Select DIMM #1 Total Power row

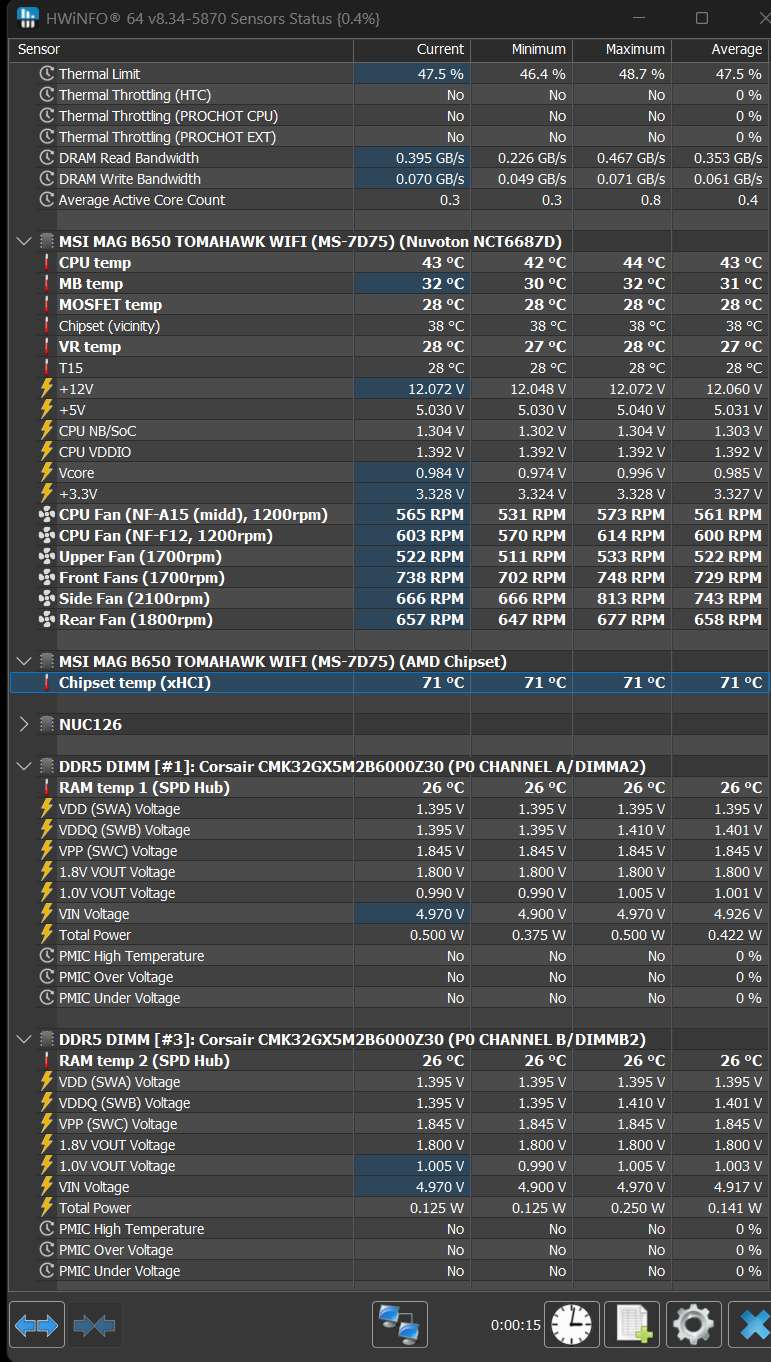pyautogui.click(x=389, y=935)
